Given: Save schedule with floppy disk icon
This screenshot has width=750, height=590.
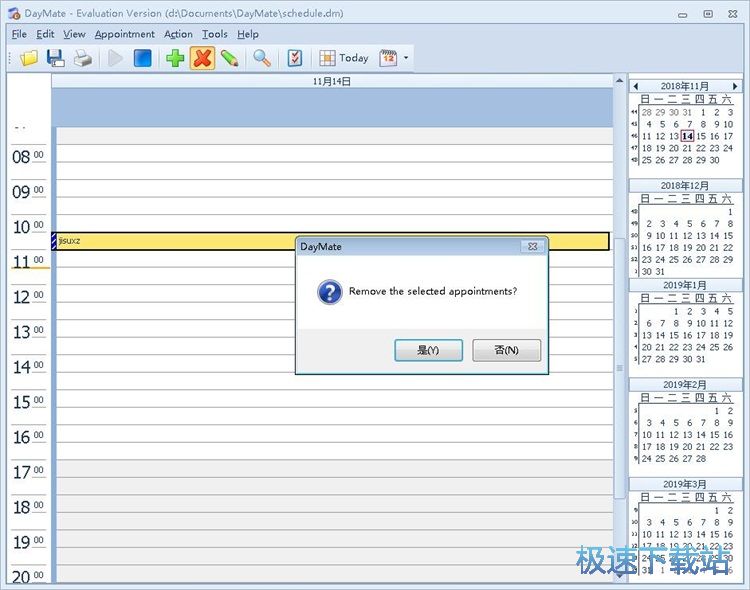Looking at the screenshot, I should click(56, 58).
